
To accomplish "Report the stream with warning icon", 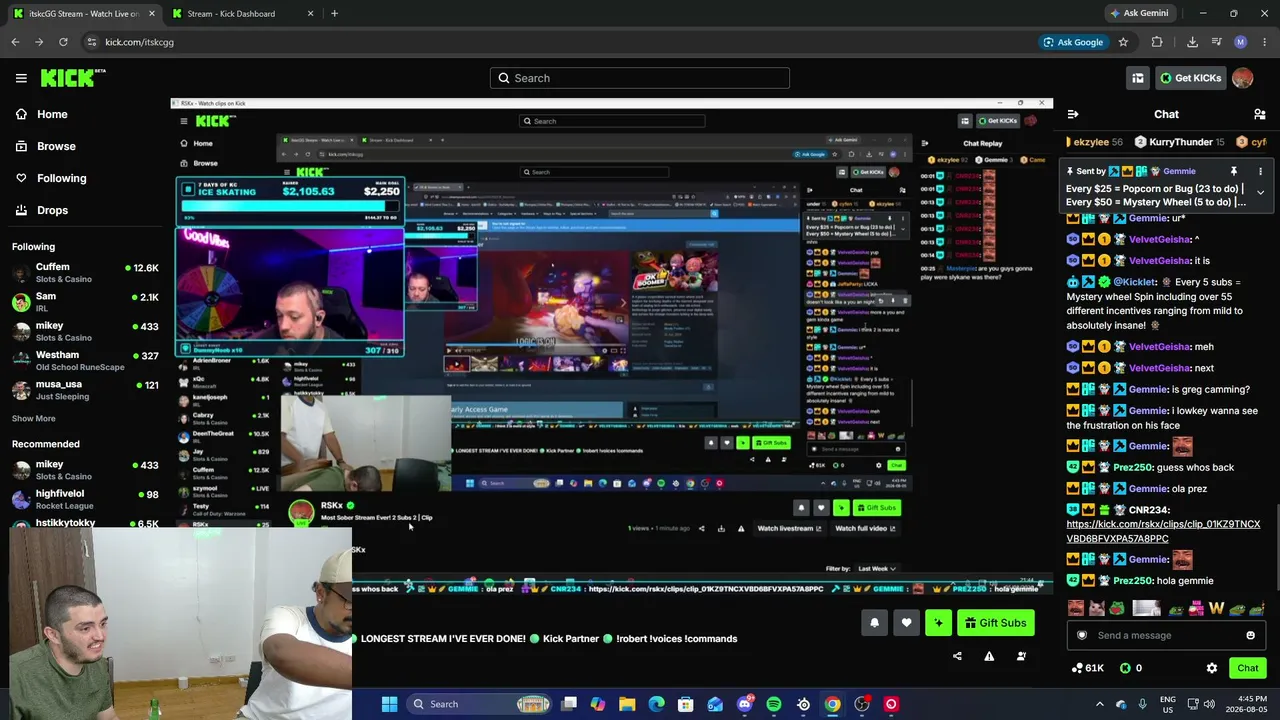I will point(989,656).
